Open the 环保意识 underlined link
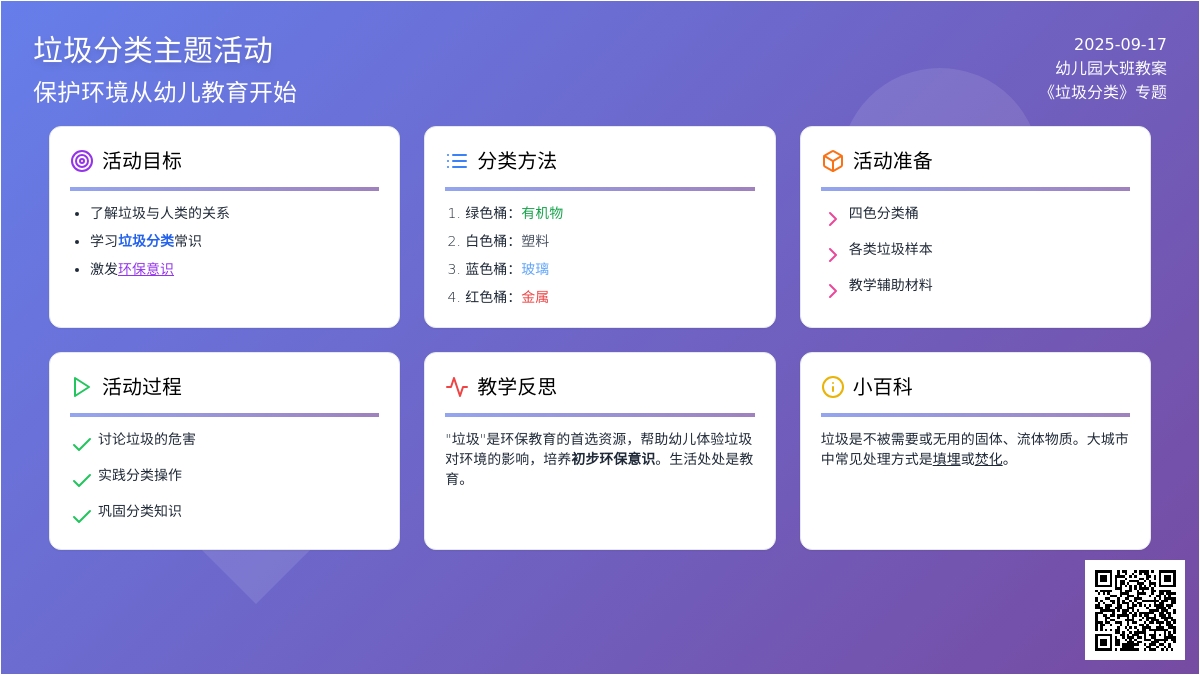 tap(146, 269)
